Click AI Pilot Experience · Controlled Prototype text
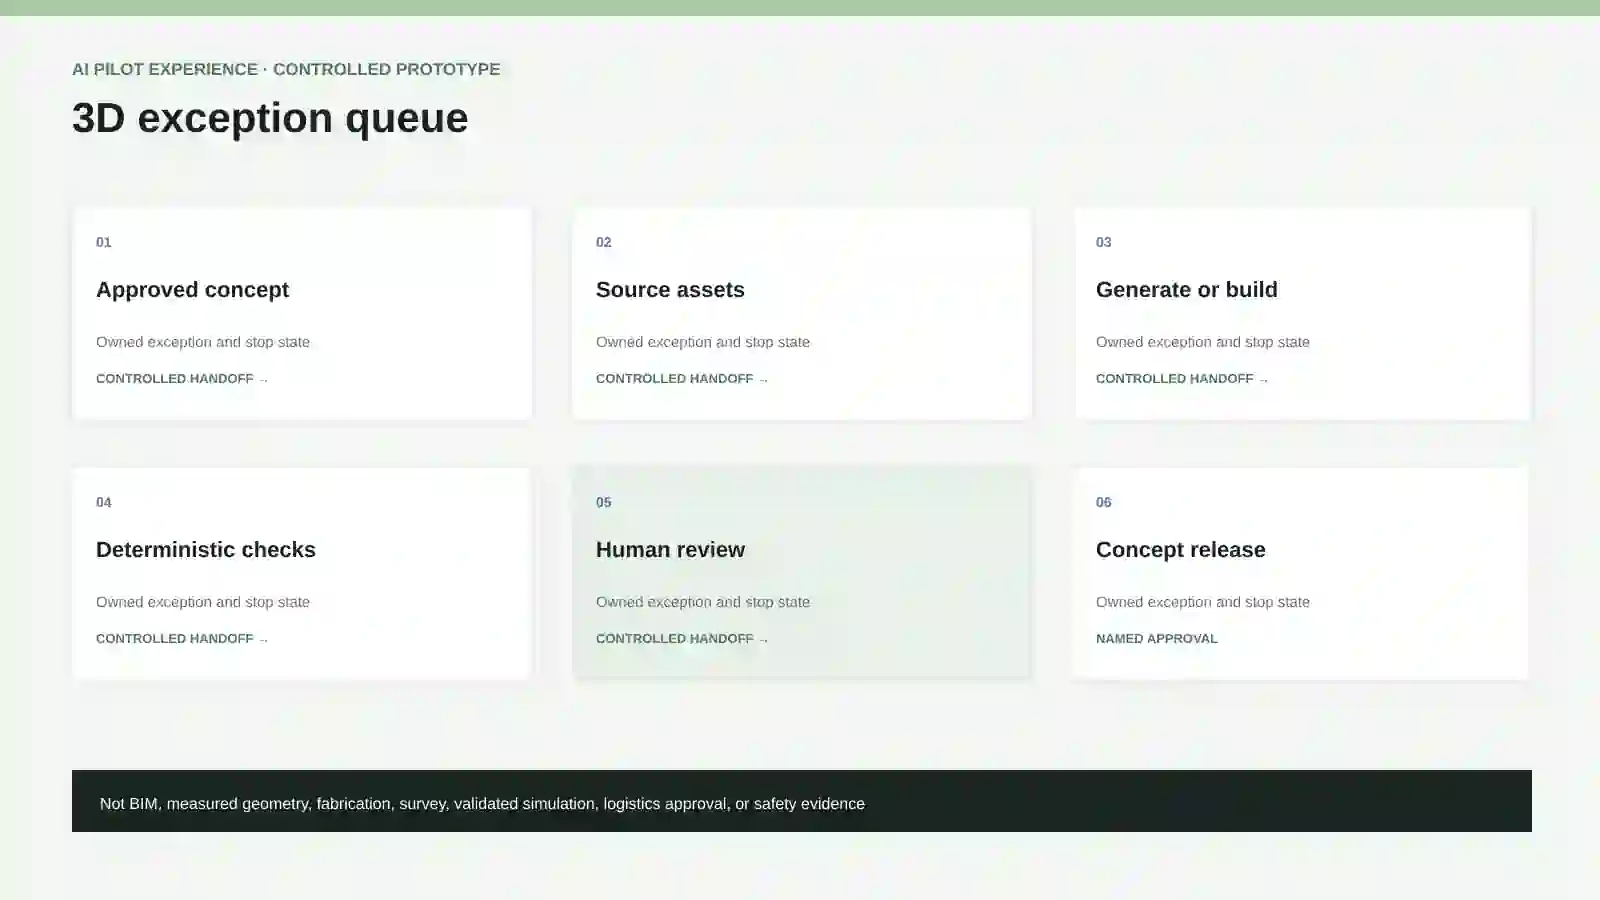The width and height of the screenshot is (1600, 900). pyautogui.click(x=286, y=69)
